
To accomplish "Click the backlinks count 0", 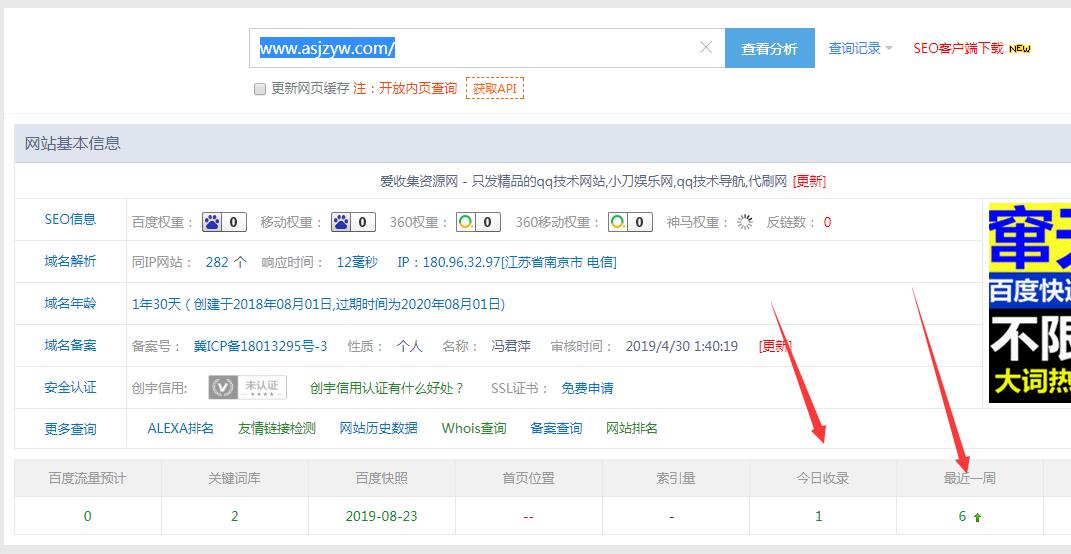I will coord(827,222).
